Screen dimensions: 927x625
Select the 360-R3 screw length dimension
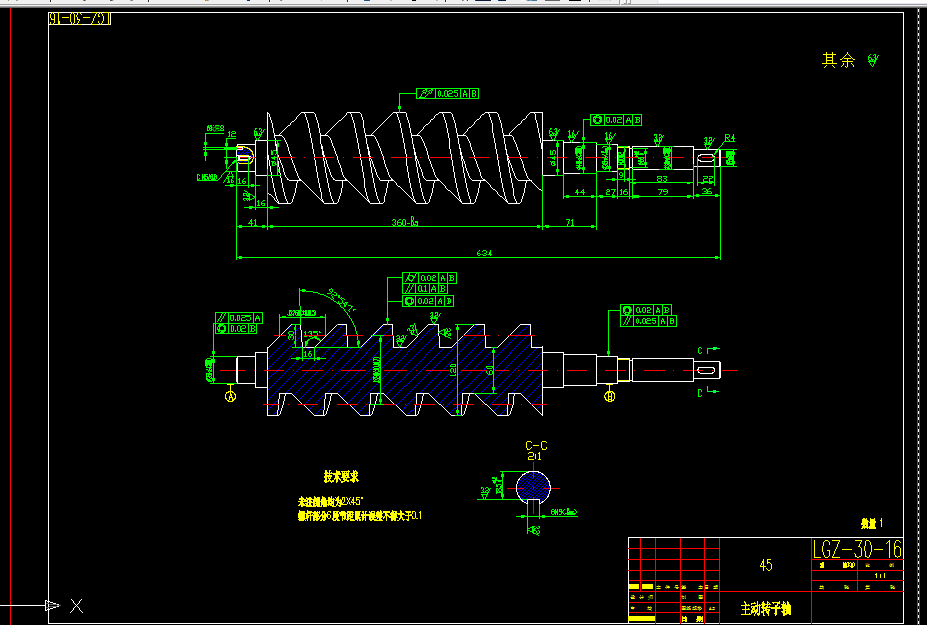pyautogui.click(x=405, y=222)
